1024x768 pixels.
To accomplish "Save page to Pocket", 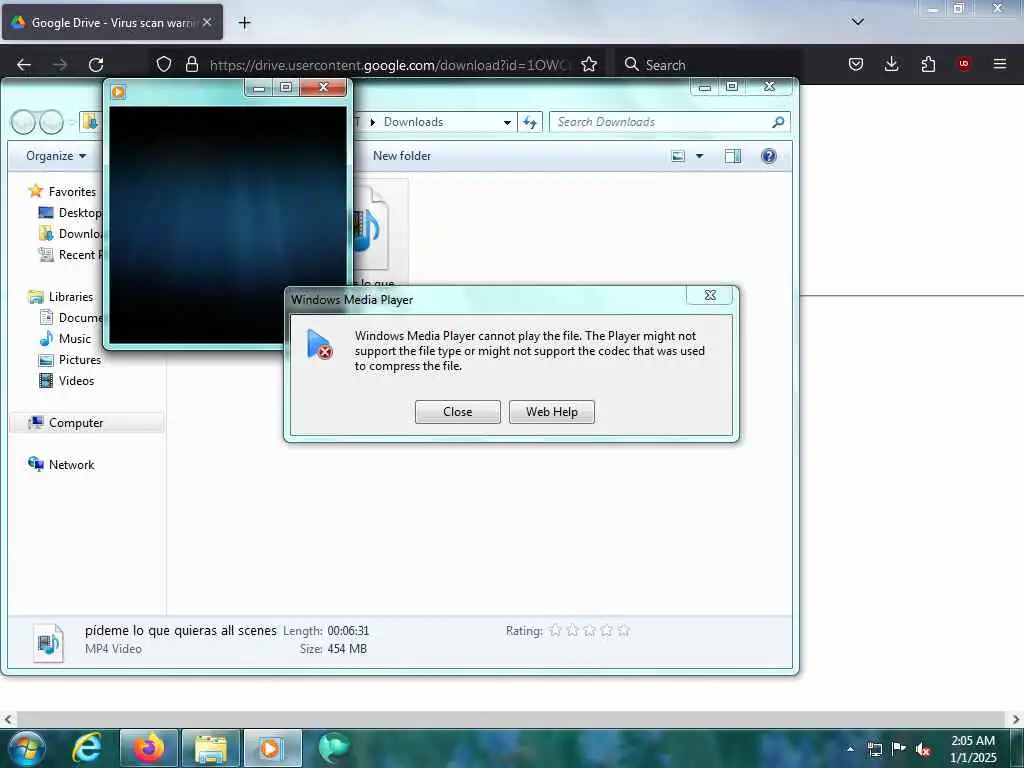I will tap(856, 64).
